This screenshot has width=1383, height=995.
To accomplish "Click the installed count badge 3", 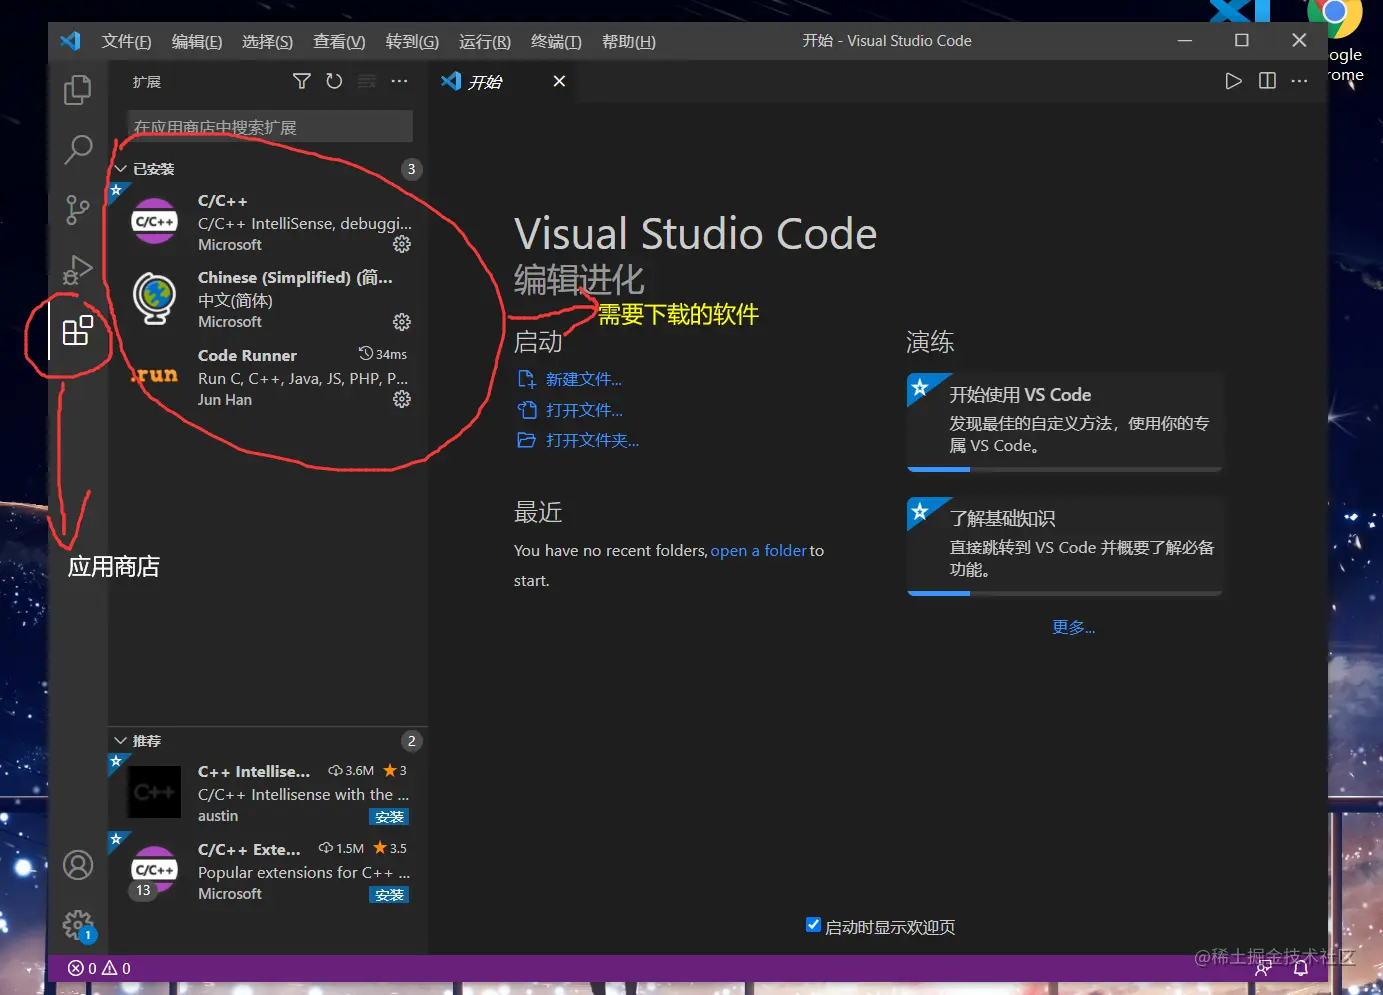I will [x=411, y=169].
